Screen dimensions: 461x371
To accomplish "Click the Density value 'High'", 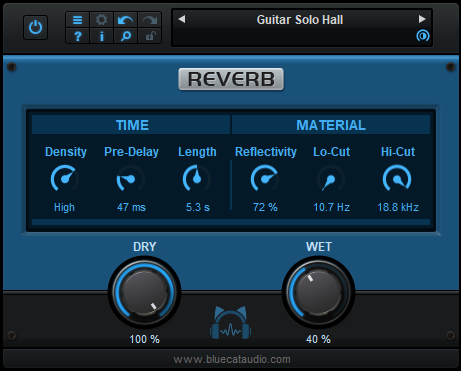I will click(x=64, y=207).
